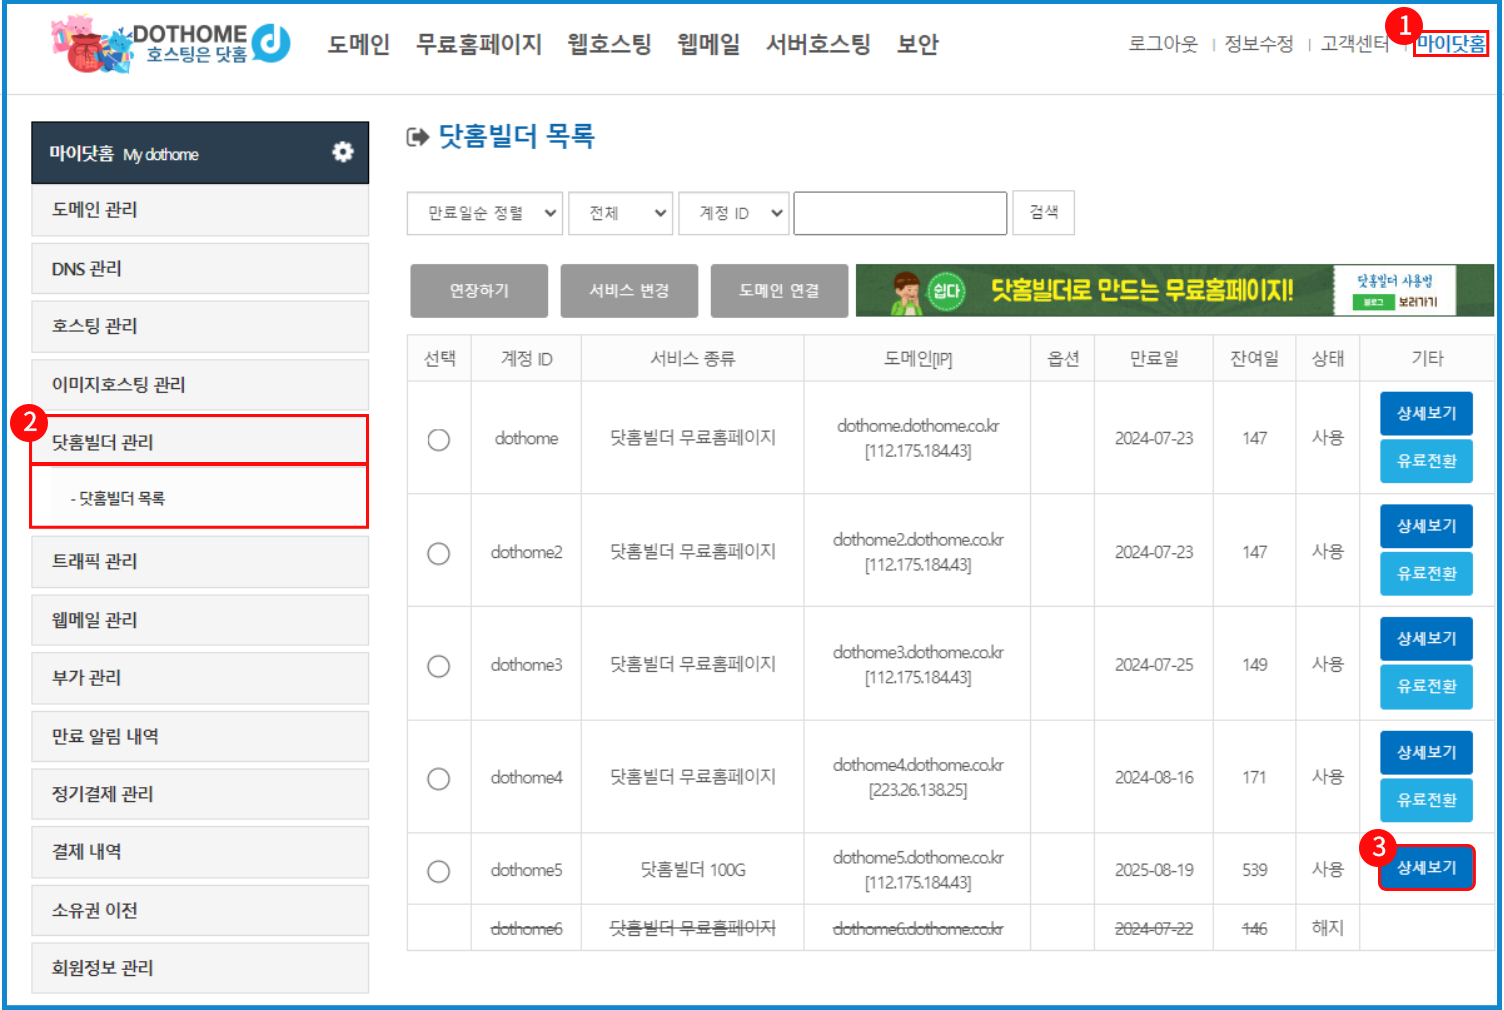Open the My dothome settings gear

[x=343, y=152]
